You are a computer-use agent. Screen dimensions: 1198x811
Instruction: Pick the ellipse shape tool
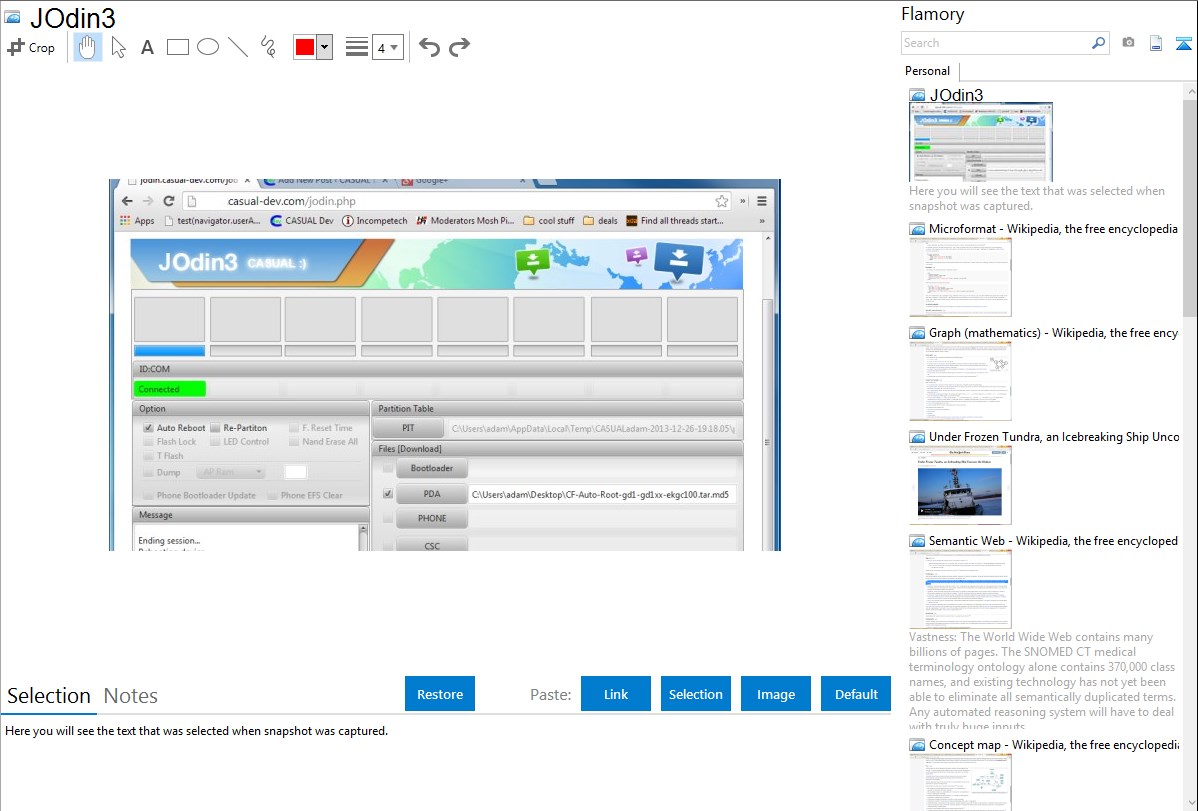click(208, 47)
